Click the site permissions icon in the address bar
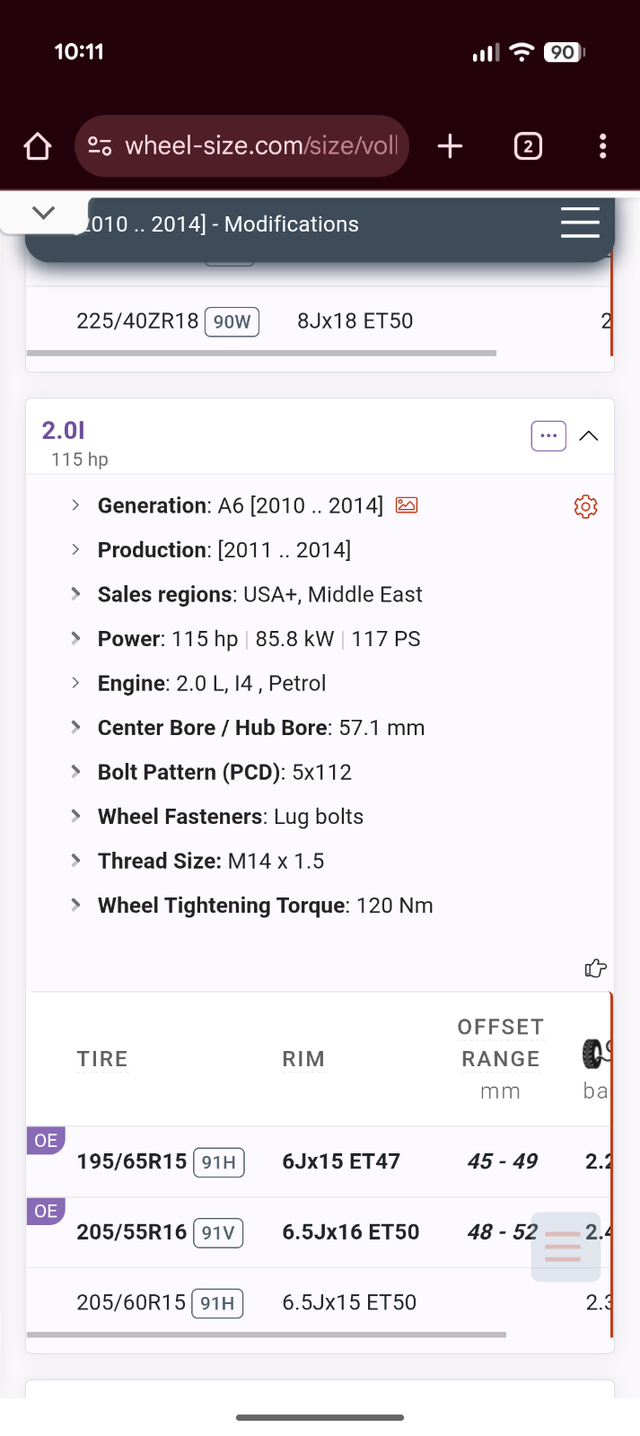Screen dimensions: 640x1436 [98, 146]
